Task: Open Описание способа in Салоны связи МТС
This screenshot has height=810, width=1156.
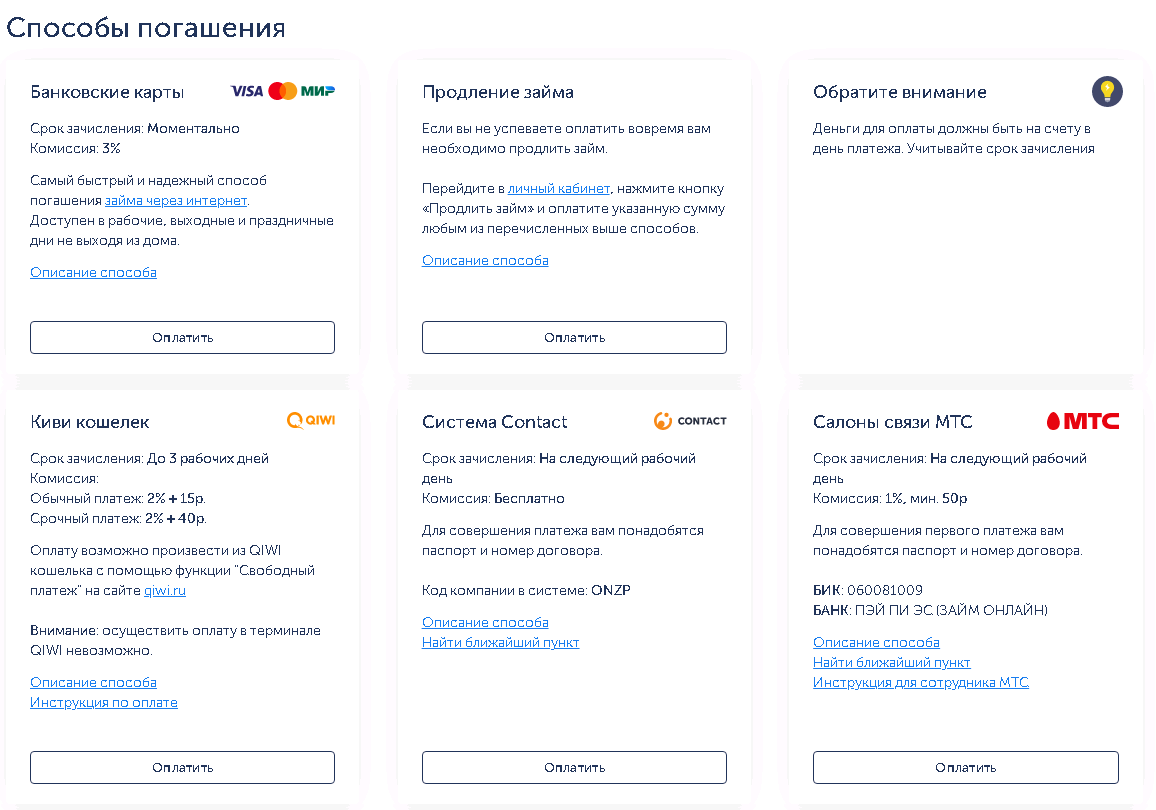Action: [876, 642]
